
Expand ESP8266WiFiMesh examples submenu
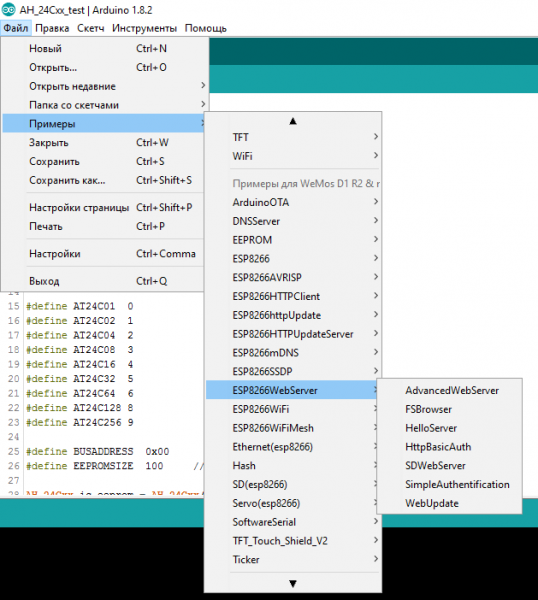coord(292,428)
